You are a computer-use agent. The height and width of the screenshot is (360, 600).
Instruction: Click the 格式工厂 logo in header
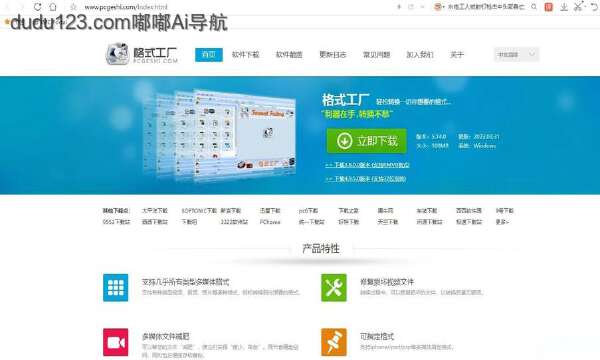pyautogui.click(x=142, y=54)
